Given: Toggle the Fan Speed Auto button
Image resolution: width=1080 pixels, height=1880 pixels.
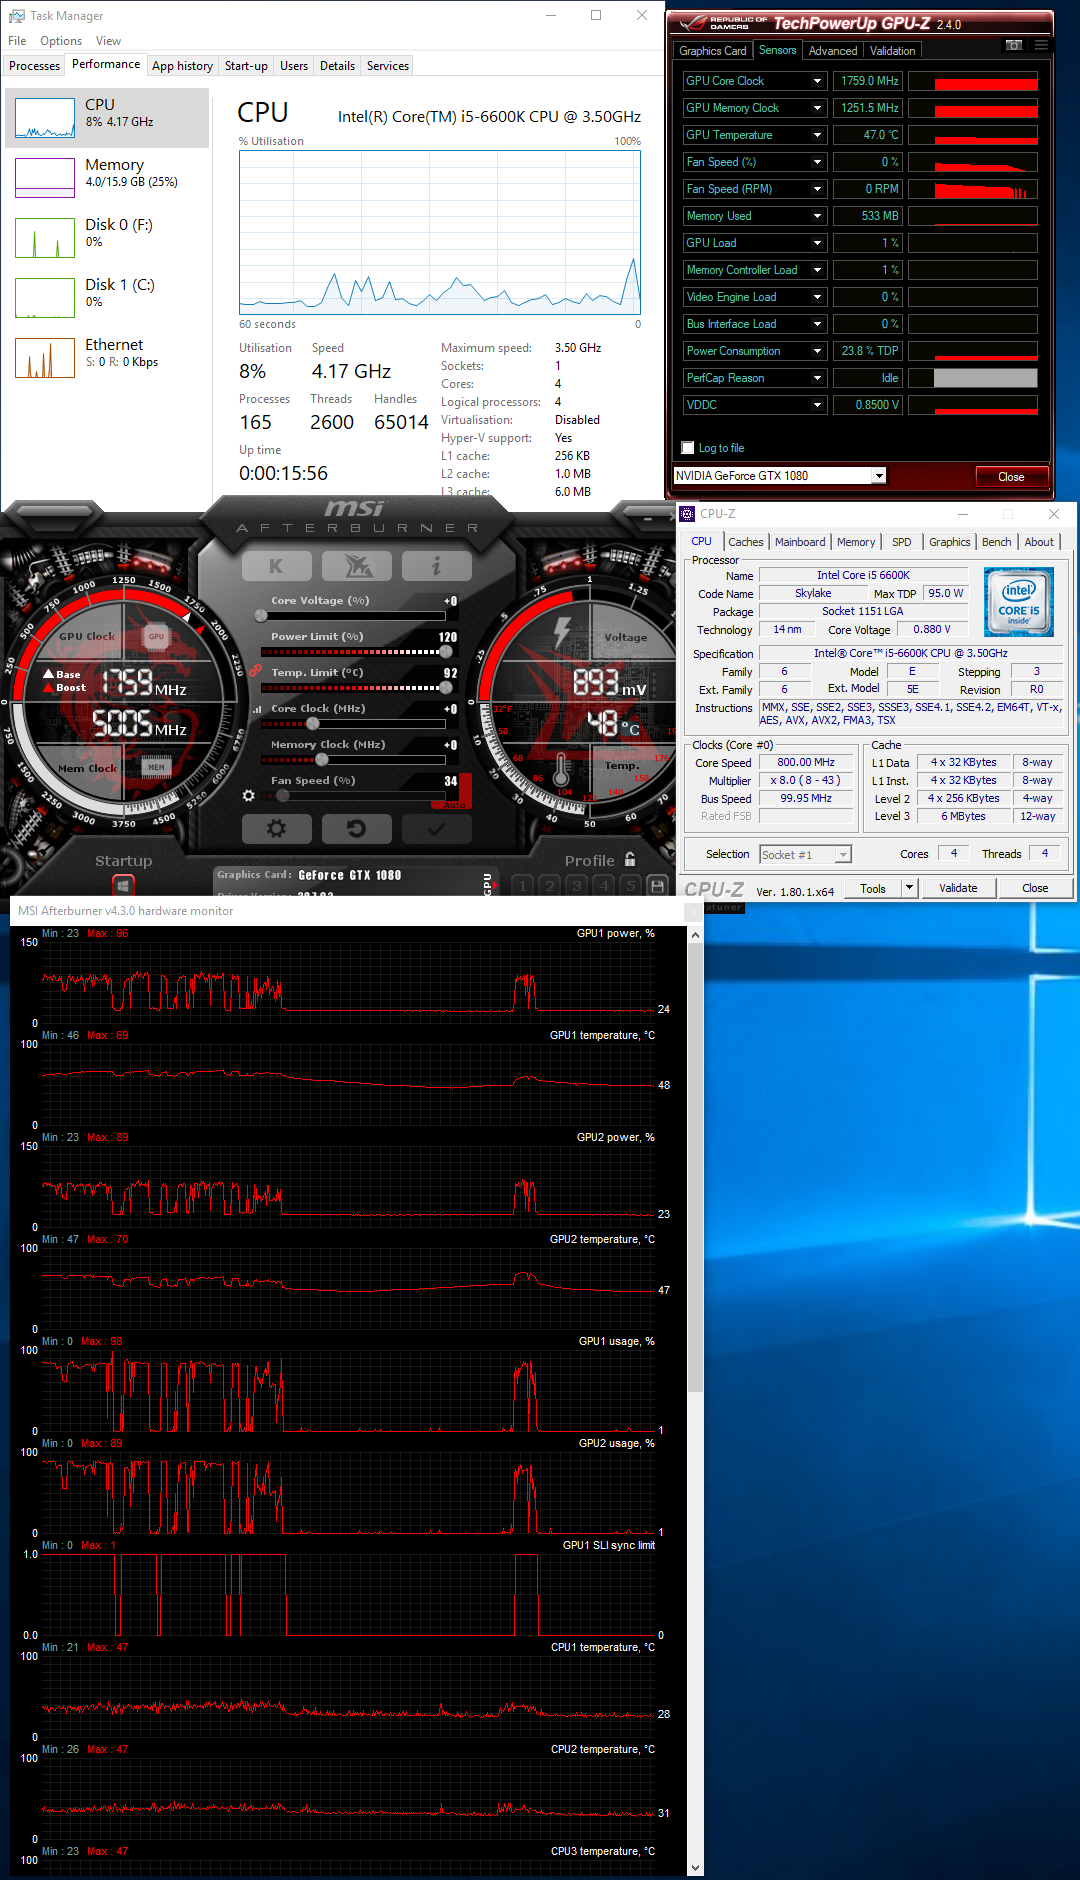Looking at the screenshot, I should point(455,805).
